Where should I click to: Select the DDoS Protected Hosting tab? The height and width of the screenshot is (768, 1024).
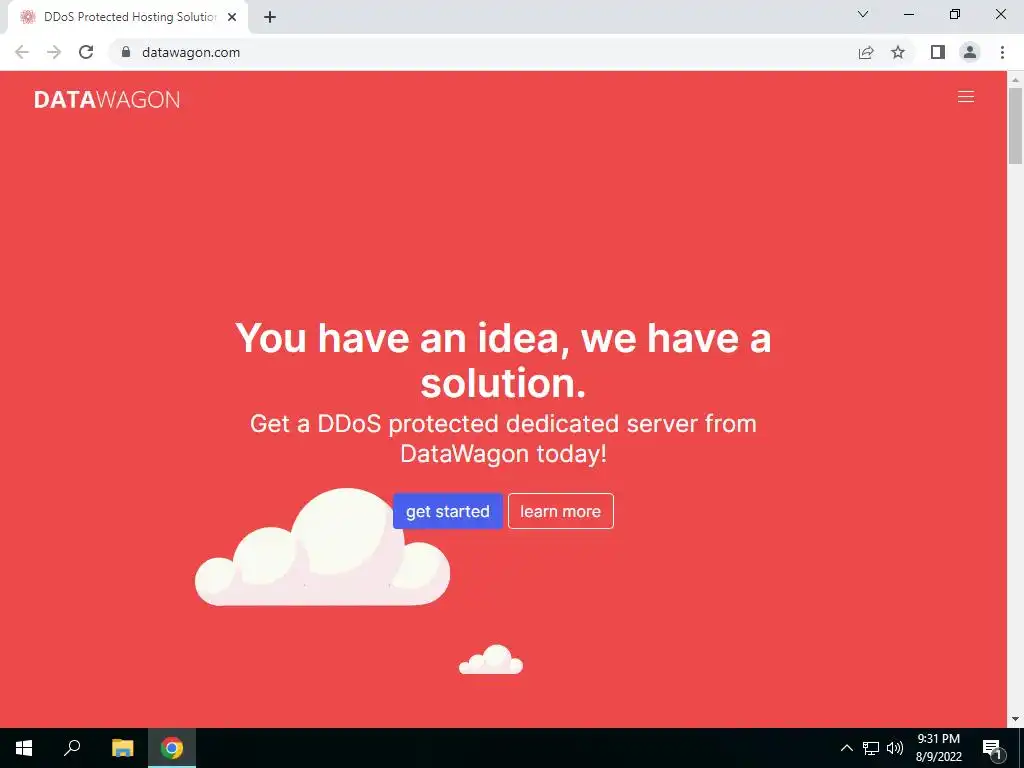coord(128,17)
